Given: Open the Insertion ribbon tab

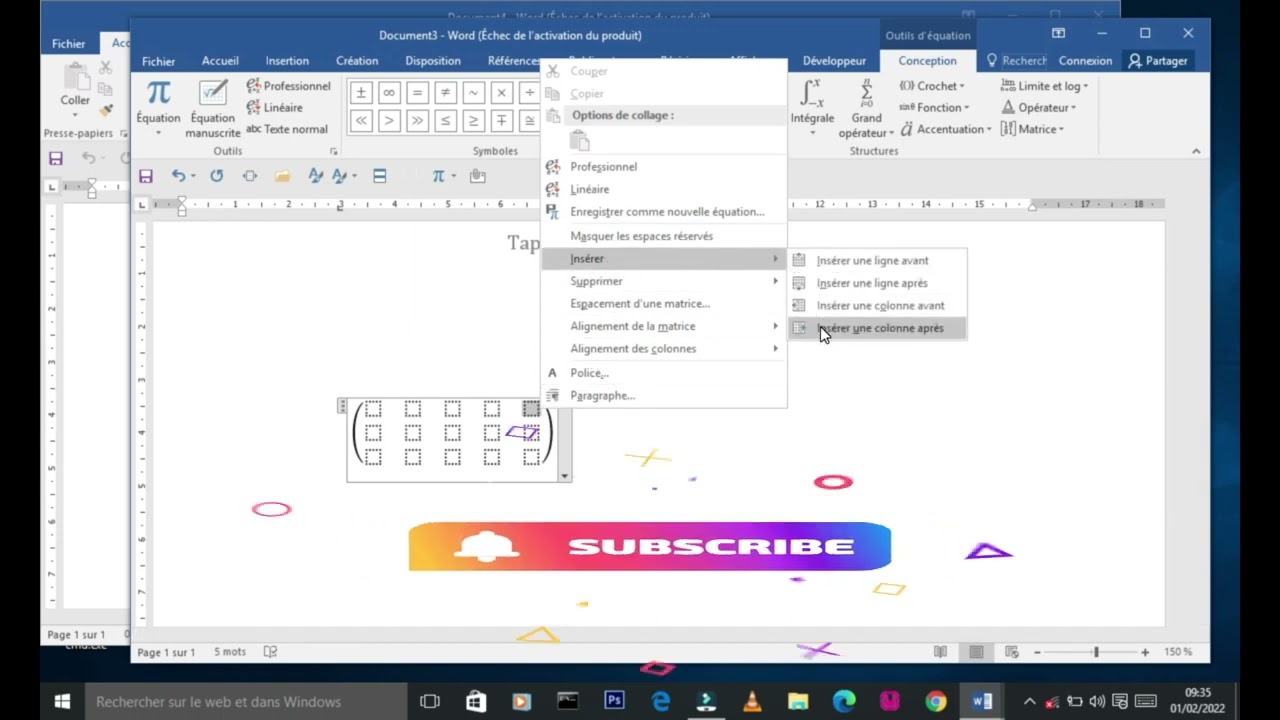Looking at the screenshot, I should coord(287,61).
